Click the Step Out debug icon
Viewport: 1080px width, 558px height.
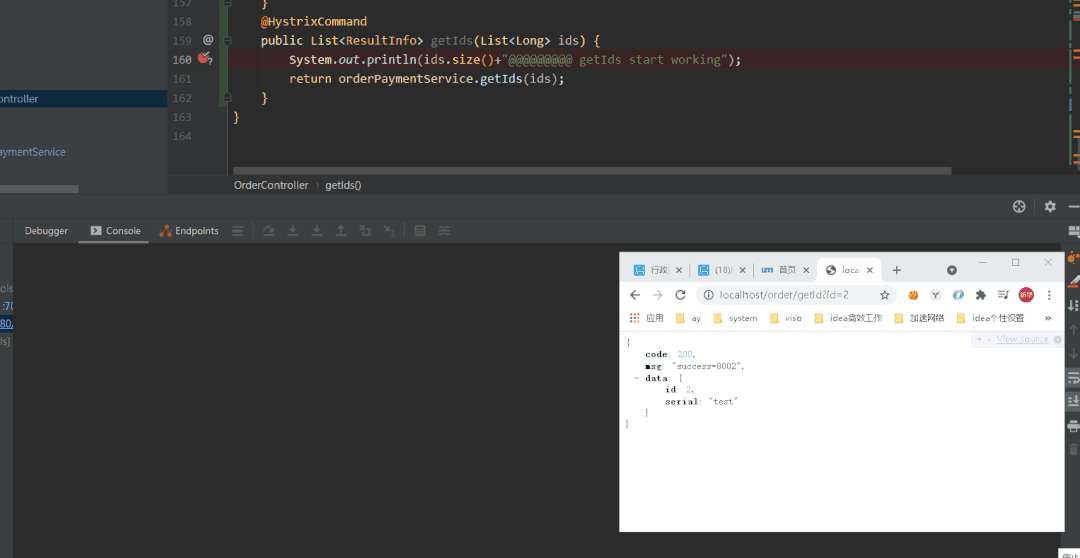coord(340,231)
